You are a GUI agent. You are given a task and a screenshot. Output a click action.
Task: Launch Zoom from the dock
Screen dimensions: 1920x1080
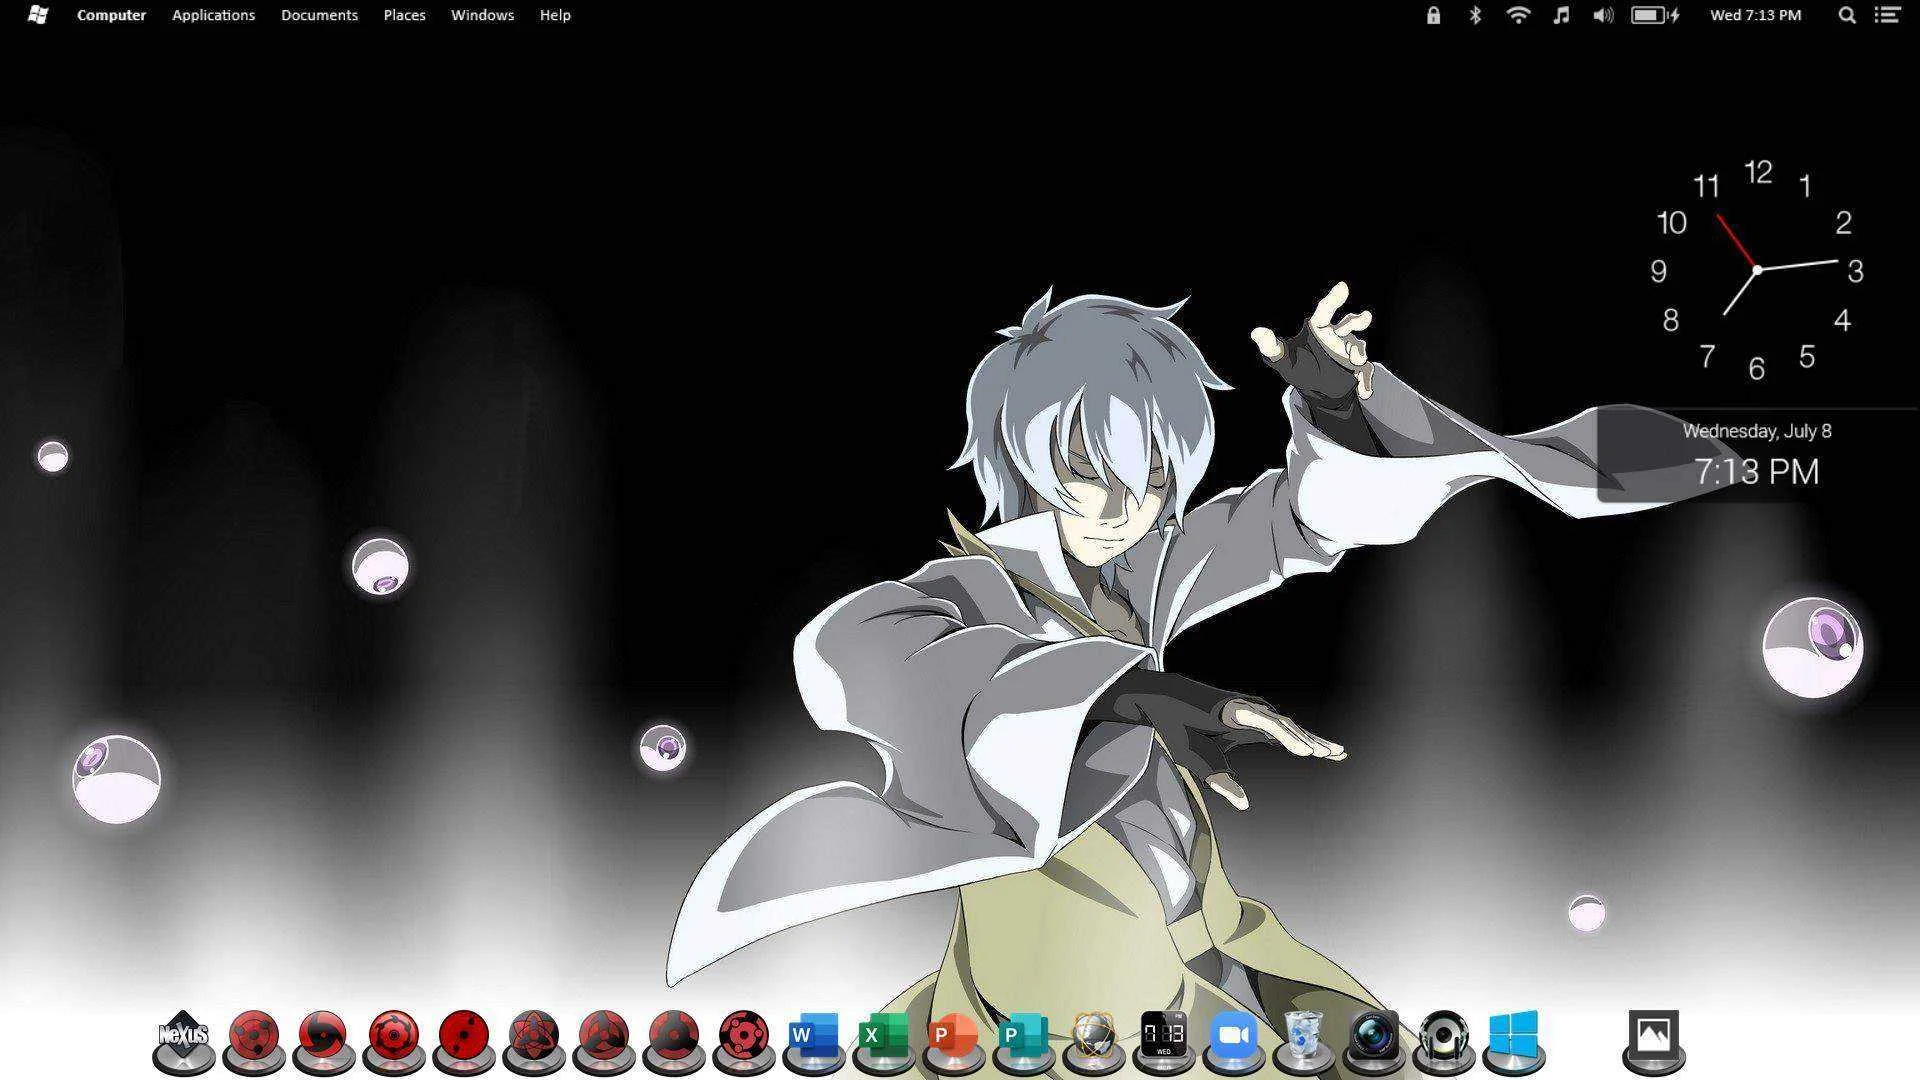click(1233, 1036)
